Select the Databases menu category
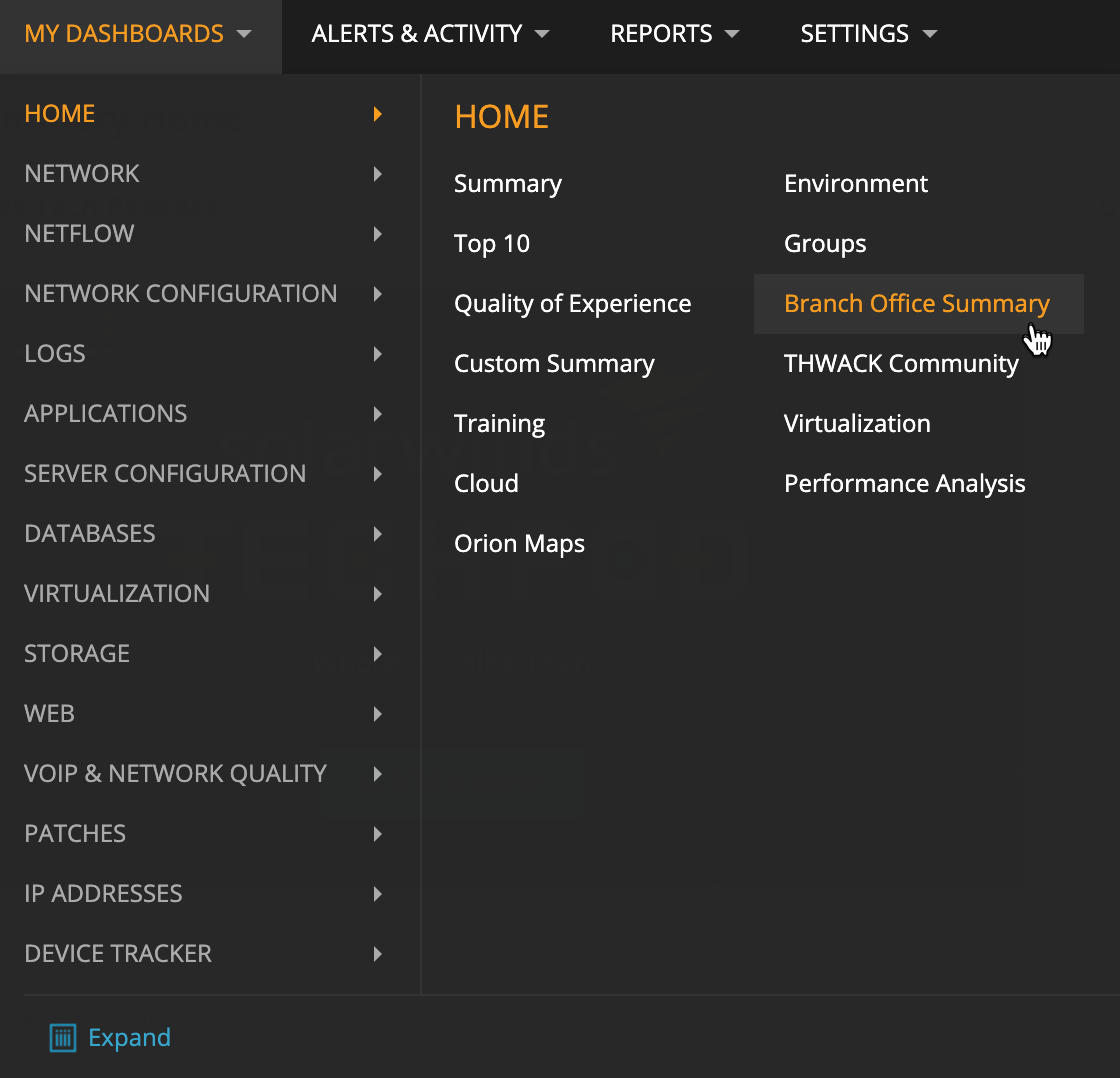 point(90,534)
